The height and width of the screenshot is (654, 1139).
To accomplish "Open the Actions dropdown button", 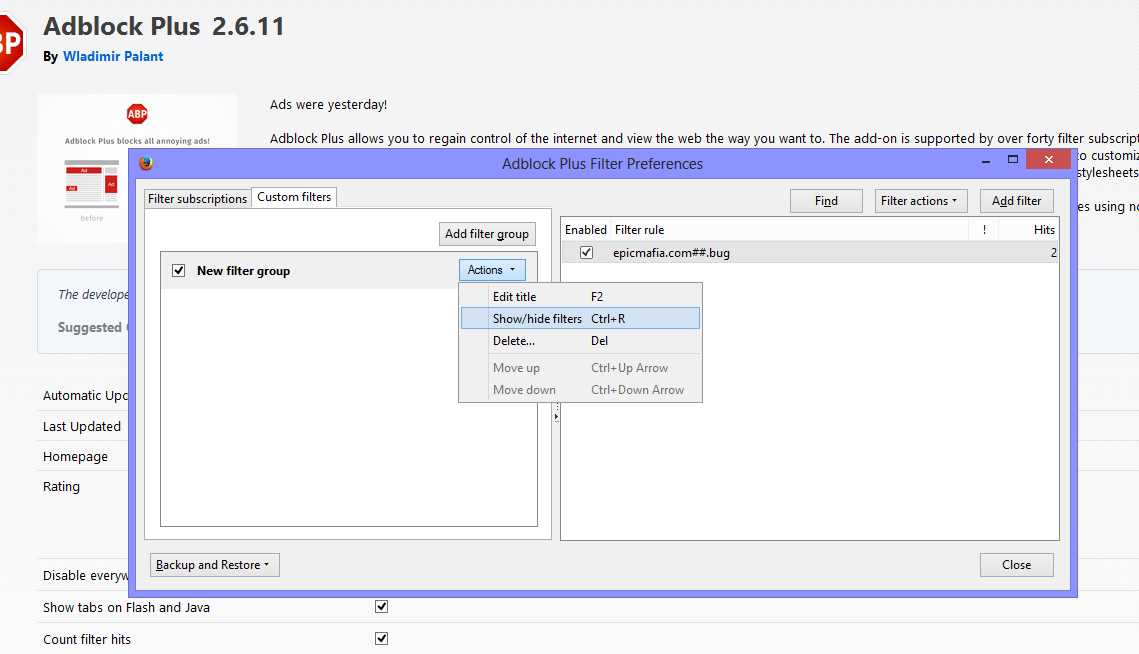I will pyautogui.click(x=492, y=270).
